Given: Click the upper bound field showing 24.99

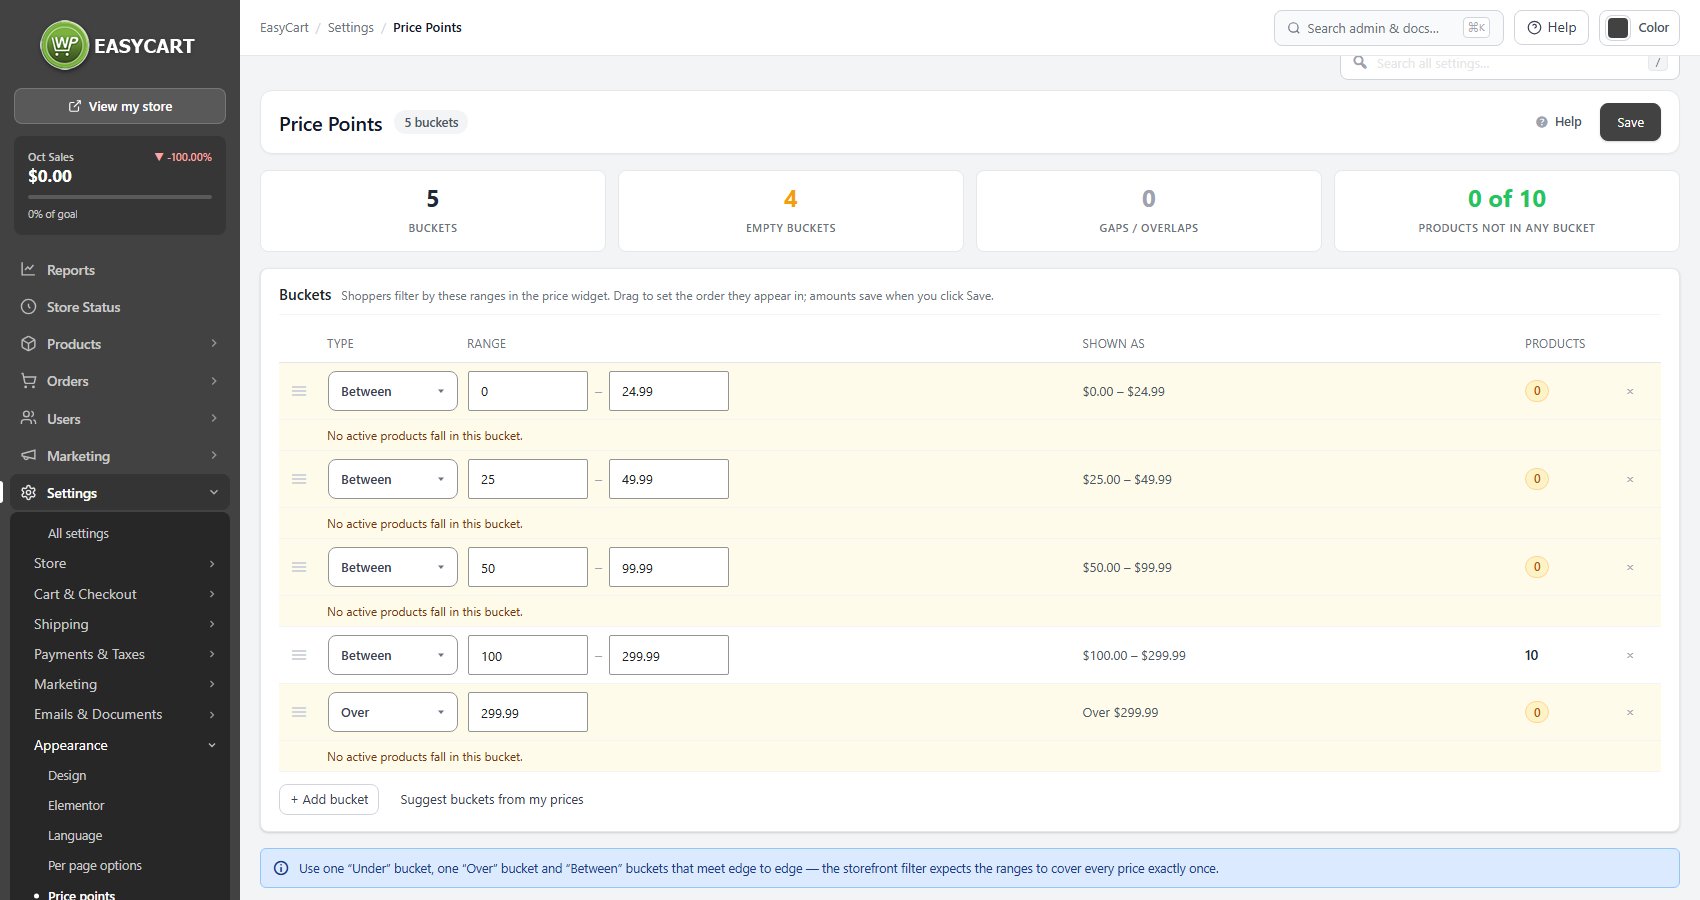Looking at the screenshot, I should [x=668, y=391].
